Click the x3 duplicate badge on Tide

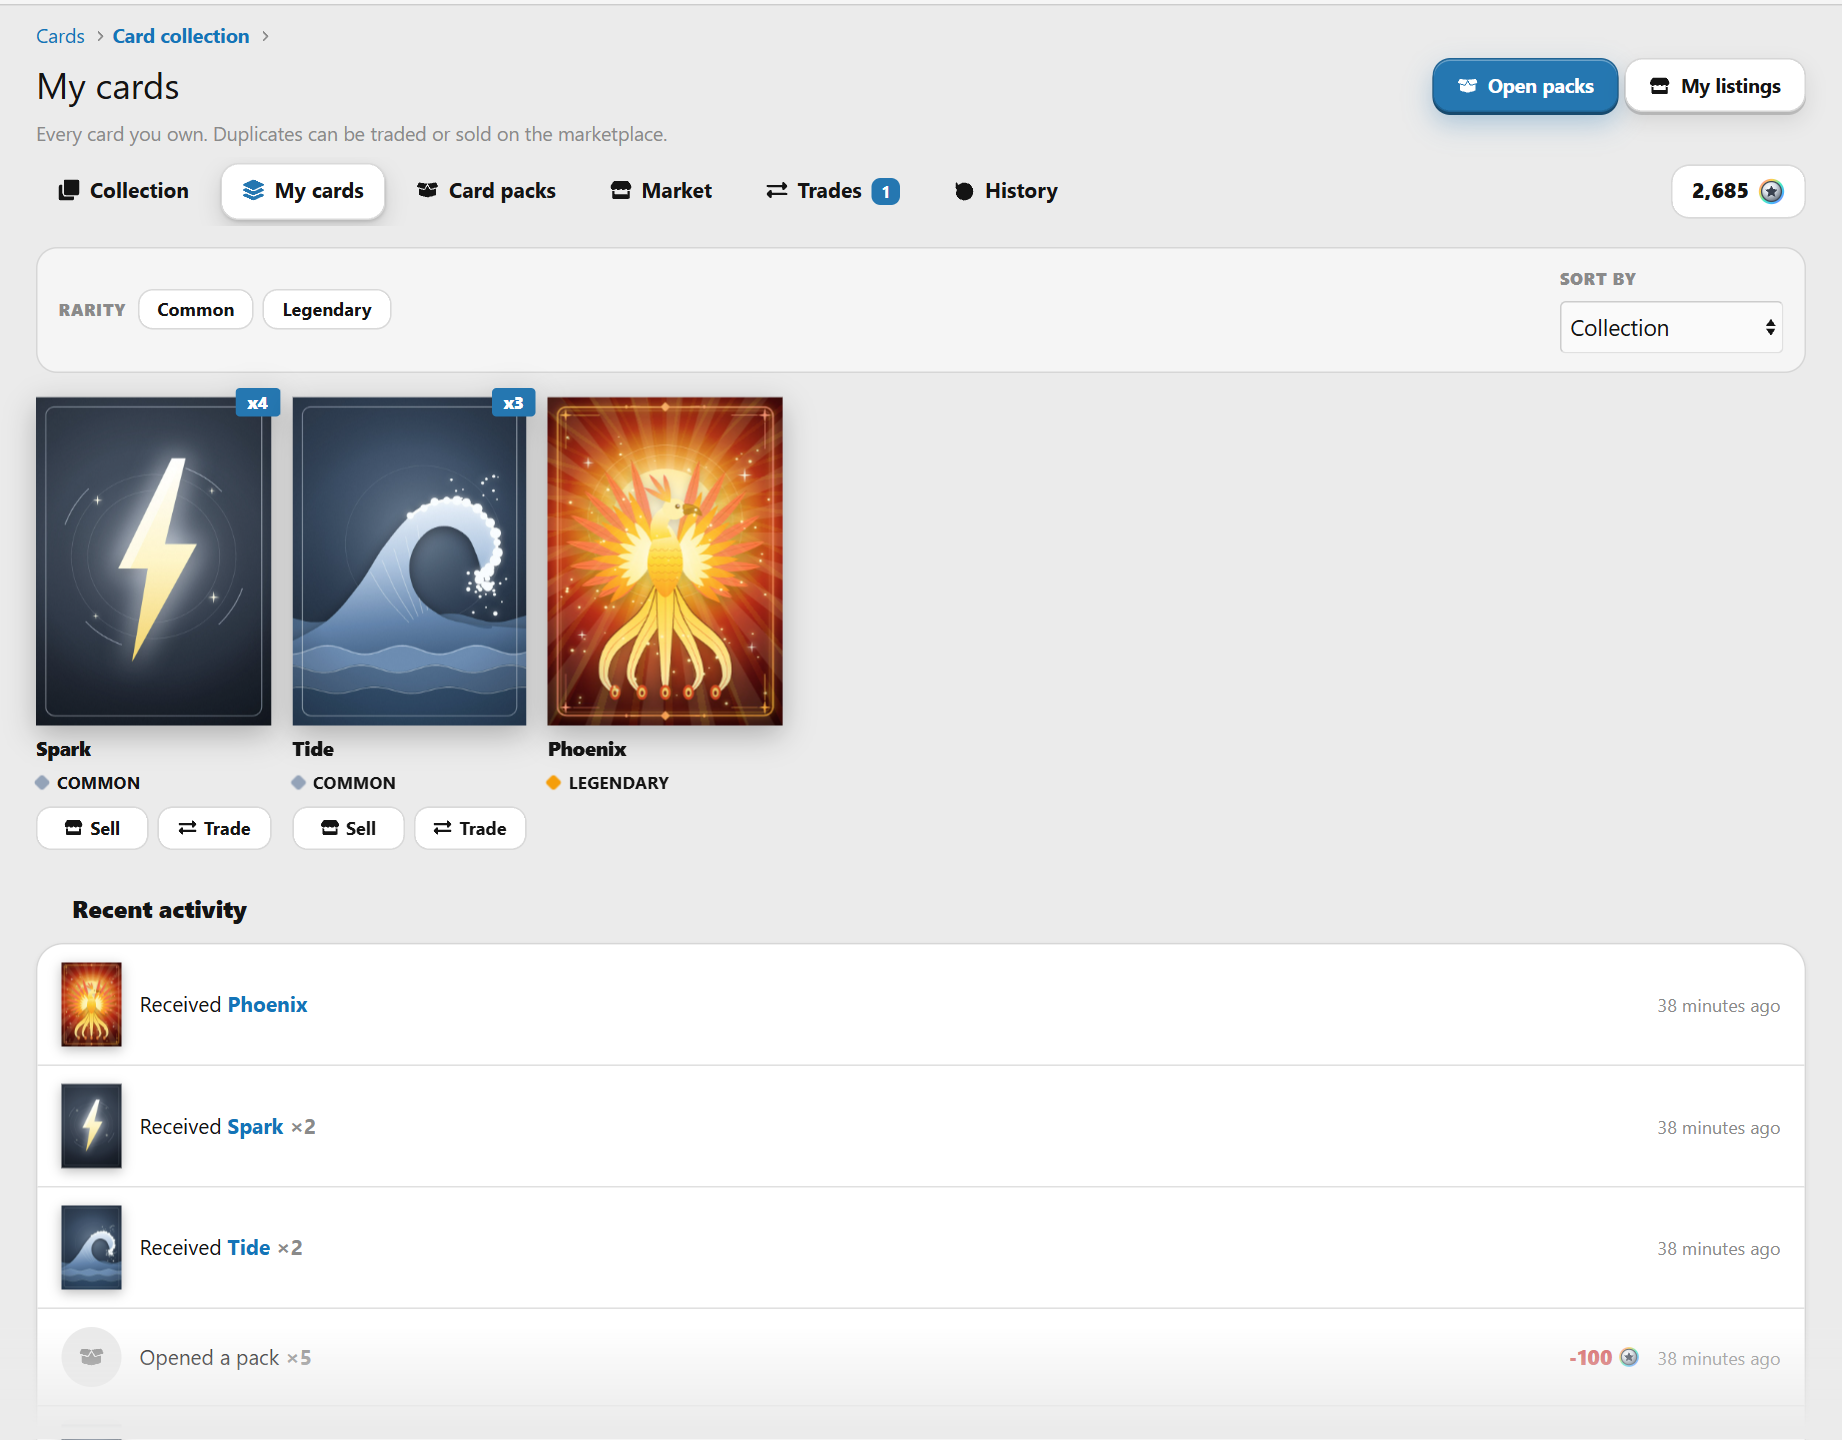point(513,403)
